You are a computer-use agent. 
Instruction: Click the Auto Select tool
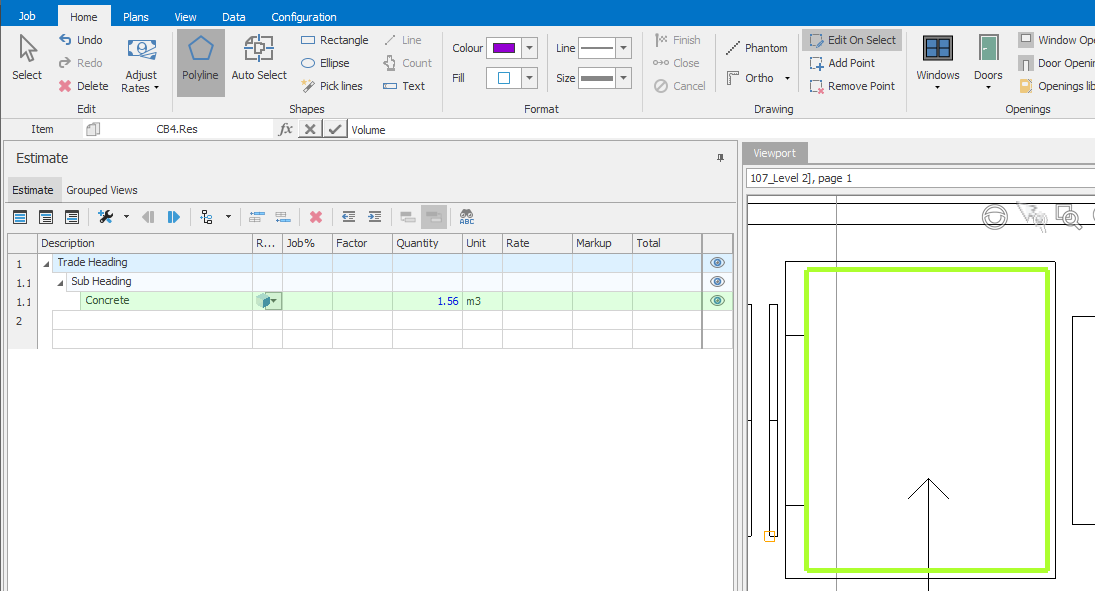pyautogui.click(x=259, y=62)
